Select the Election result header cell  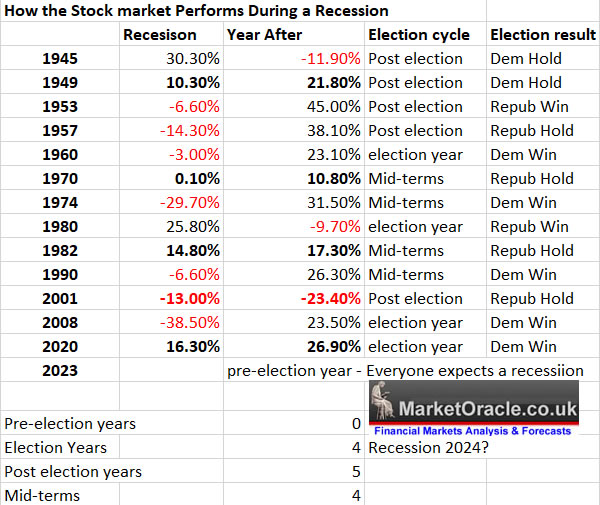pos(538,35)
